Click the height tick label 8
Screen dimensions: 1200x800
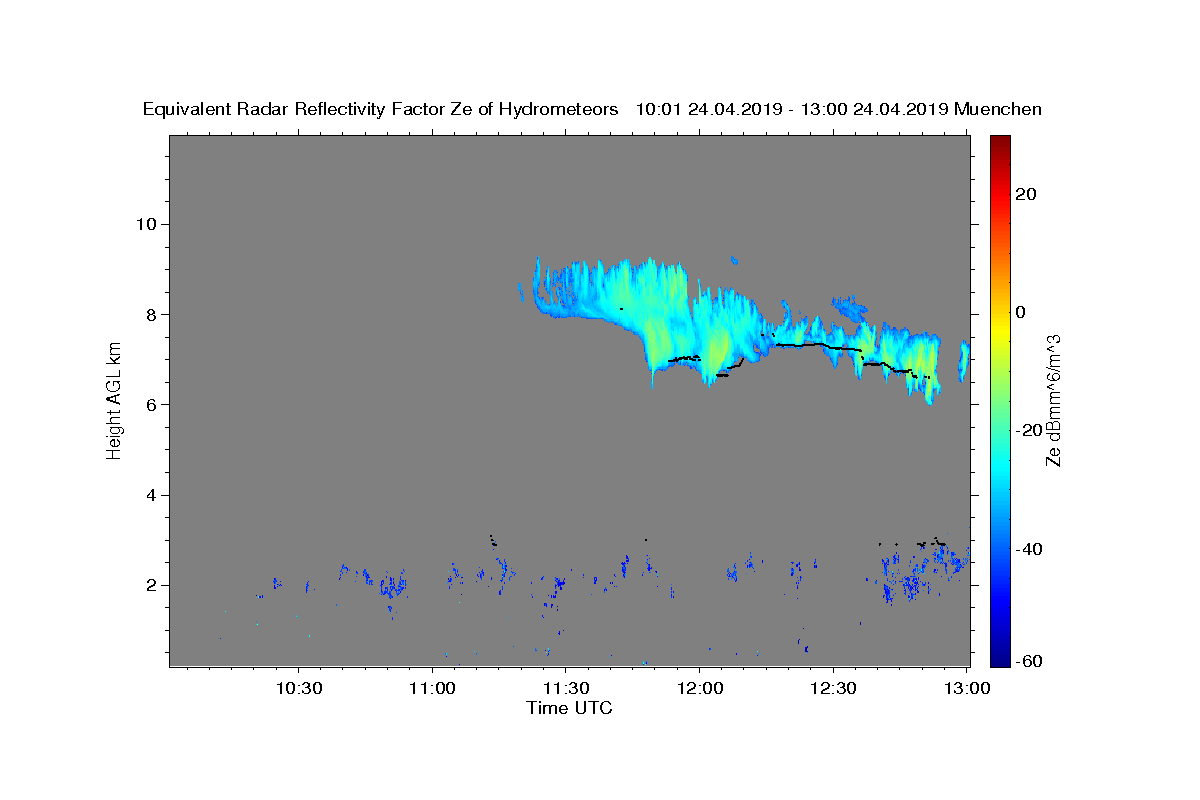pos(153,314)
